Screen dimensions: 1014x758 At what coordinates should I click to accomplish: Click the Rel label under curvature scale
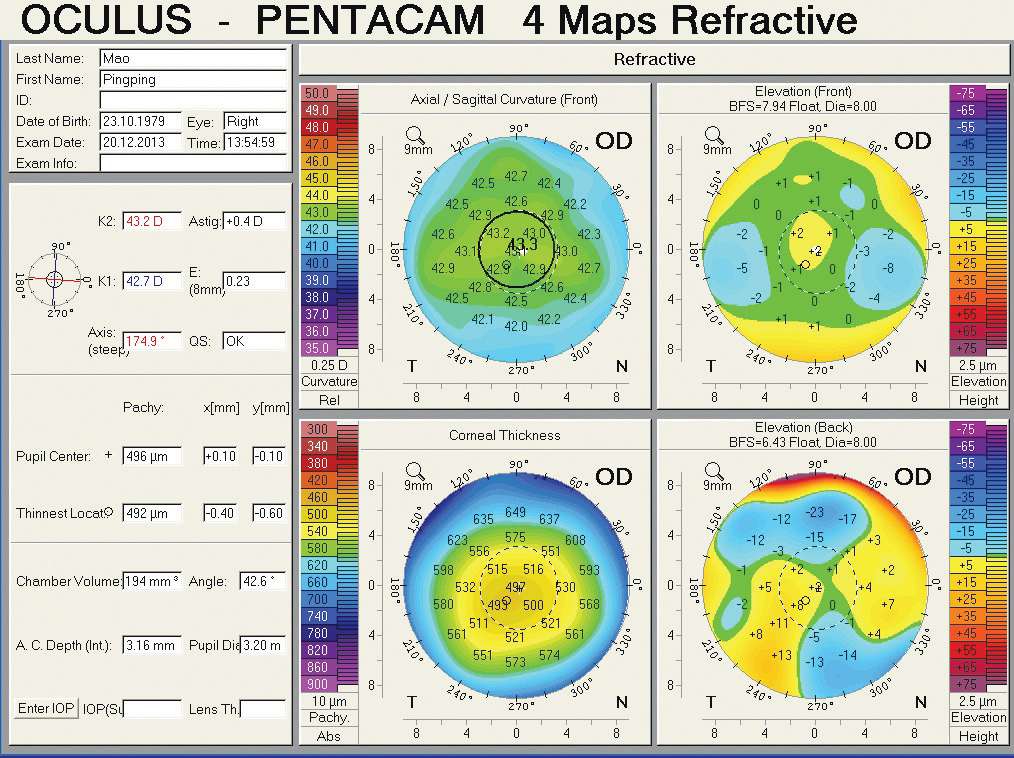[329, 400]
